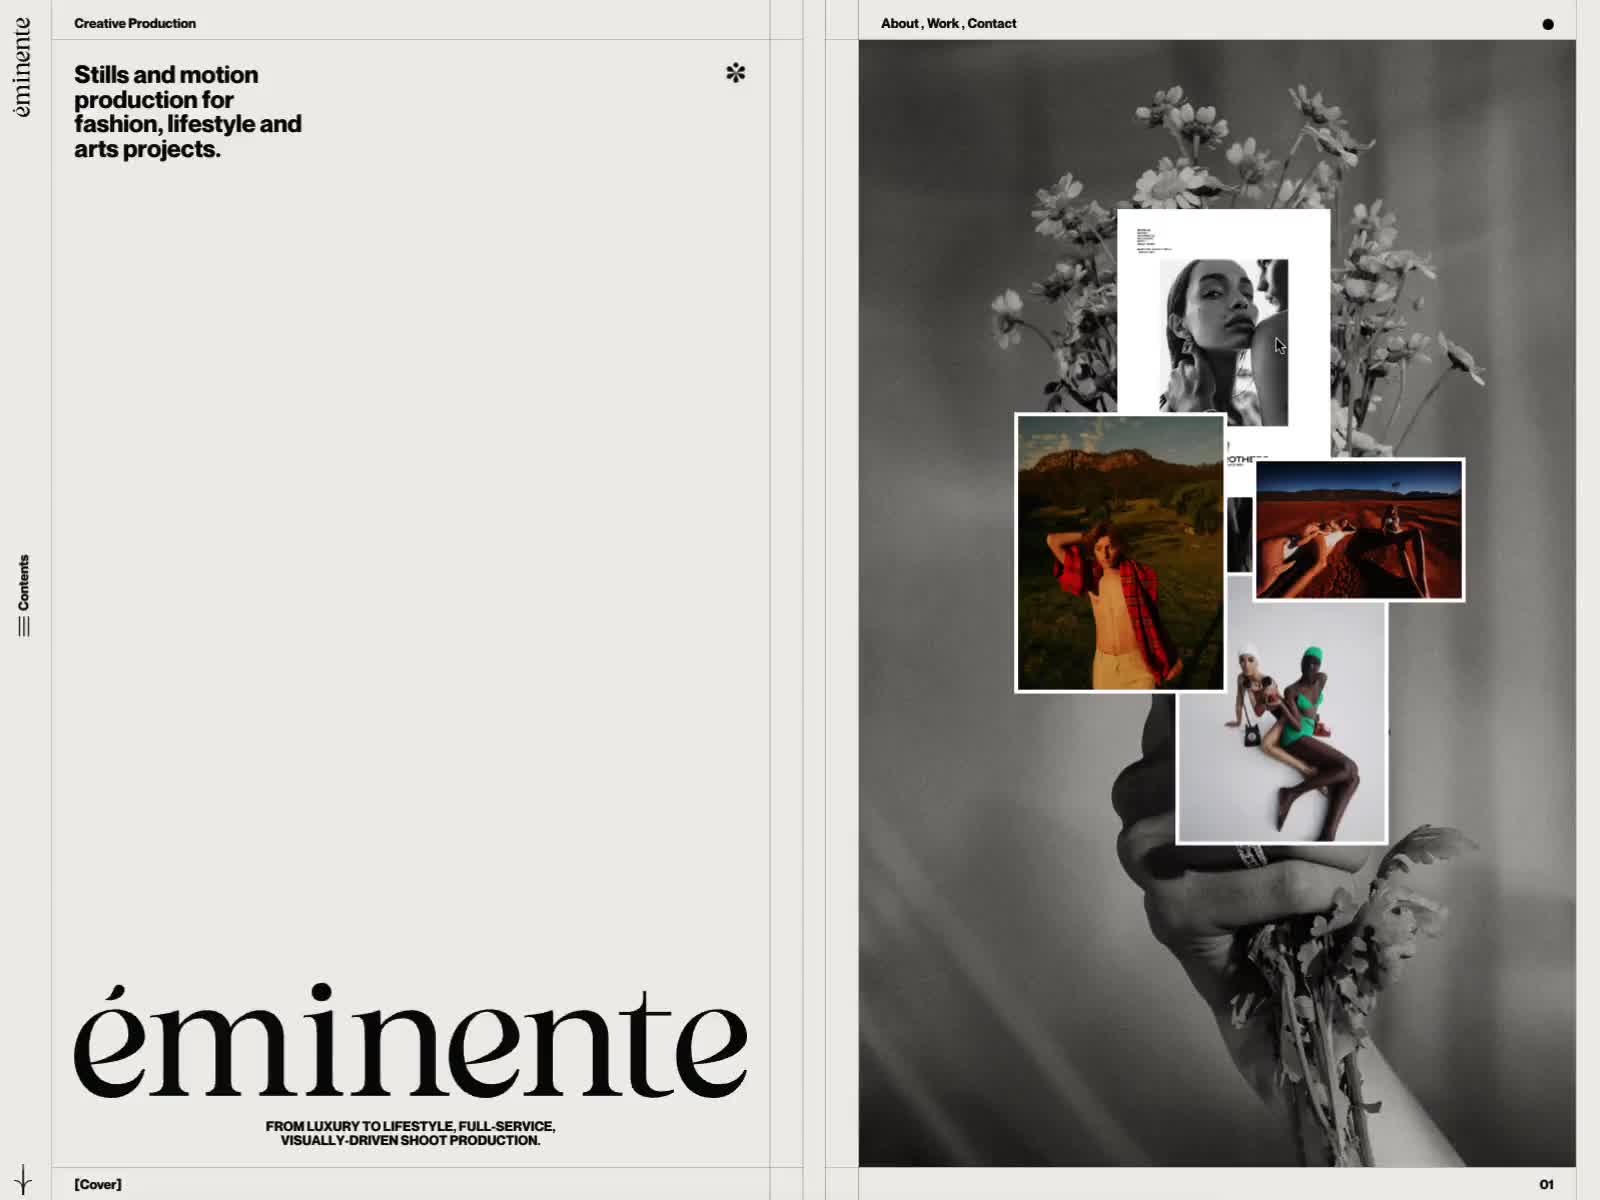Click the 'From luxury to lifestyle' tagline

410,1133
